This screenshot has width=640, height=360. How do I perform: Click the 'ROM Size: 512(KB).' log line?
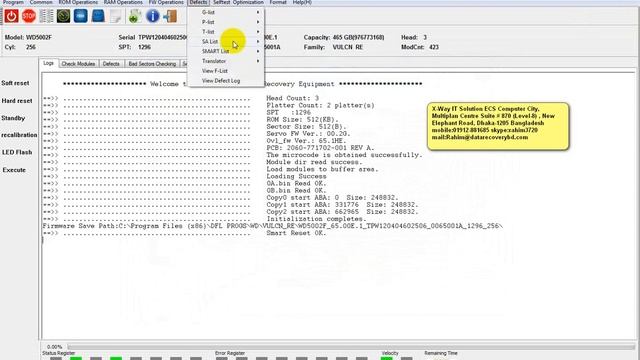[302, 120]
